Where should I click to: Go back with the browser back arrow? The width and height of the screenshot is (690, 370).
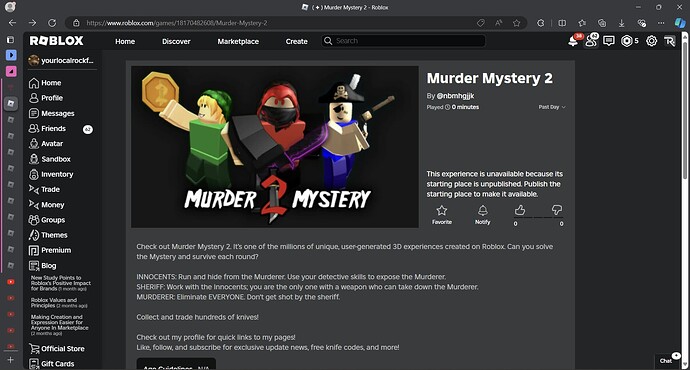click(x=12, y=23)
